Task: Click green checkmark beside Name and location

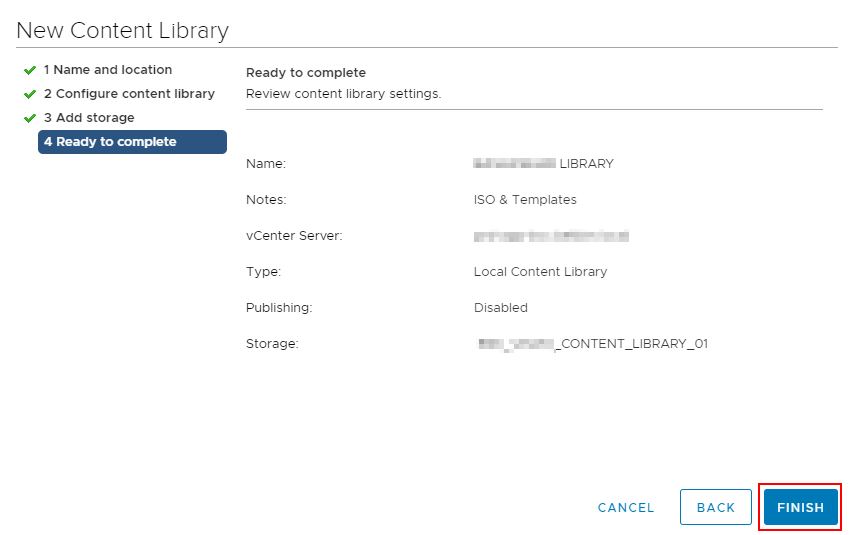Action: 30,70
